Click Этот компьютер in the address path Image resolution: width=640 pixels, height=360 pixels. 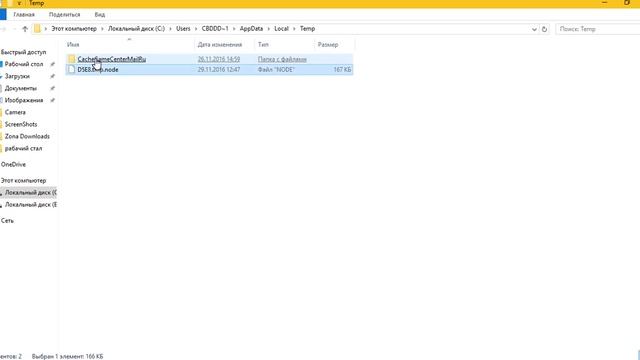coord(74,29)
